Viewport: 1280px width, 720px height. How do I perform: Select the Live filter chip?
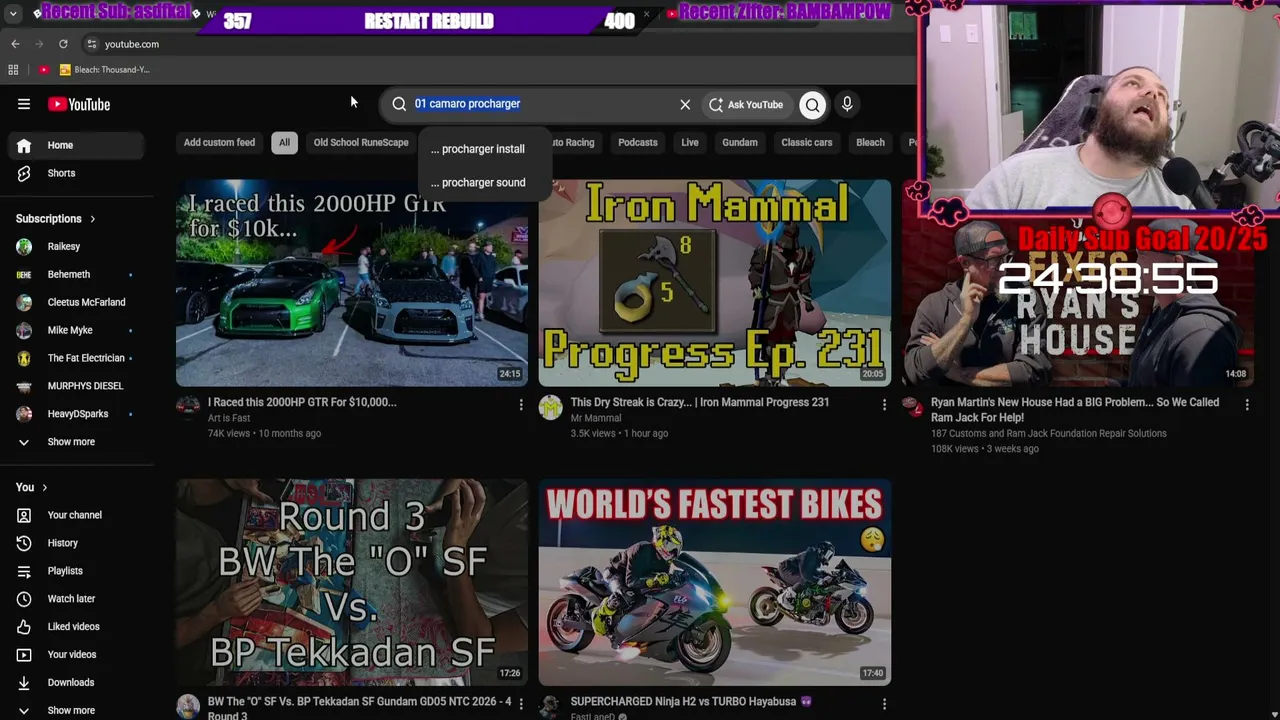click(x=690, y=142)
